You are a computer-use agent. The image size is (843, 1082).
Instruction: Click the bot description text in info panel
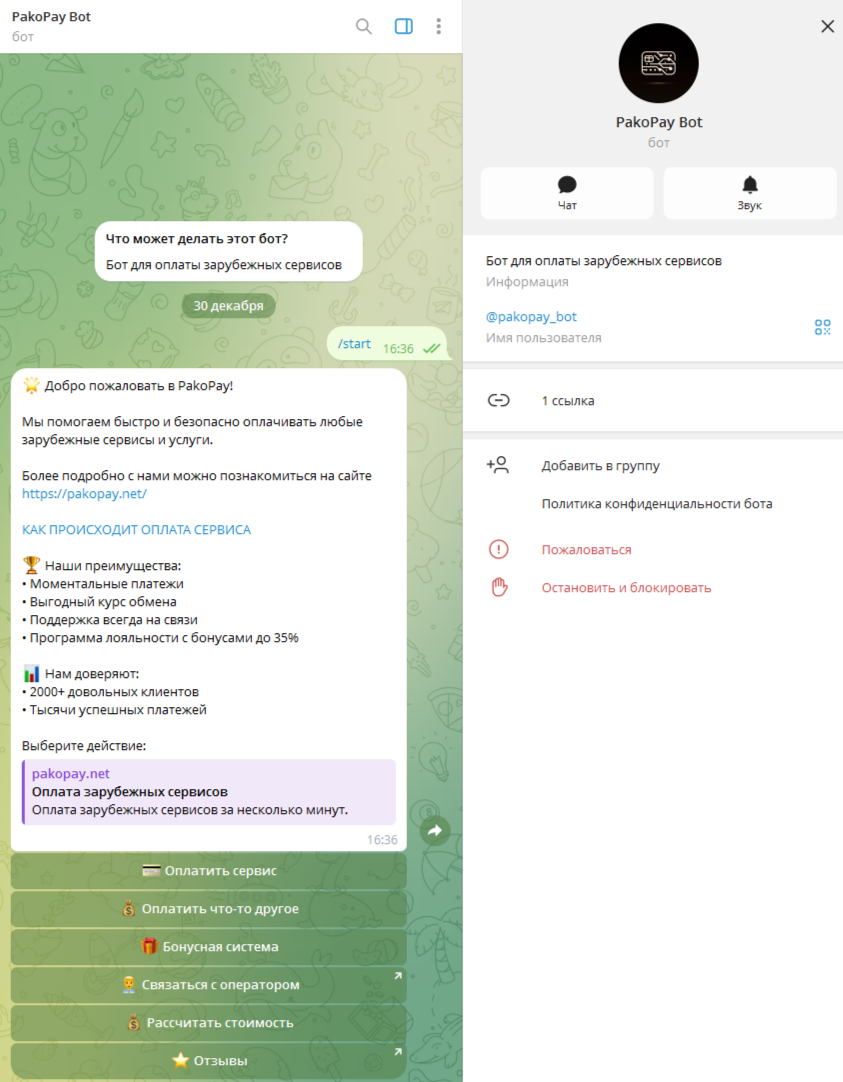coord(604,261)
